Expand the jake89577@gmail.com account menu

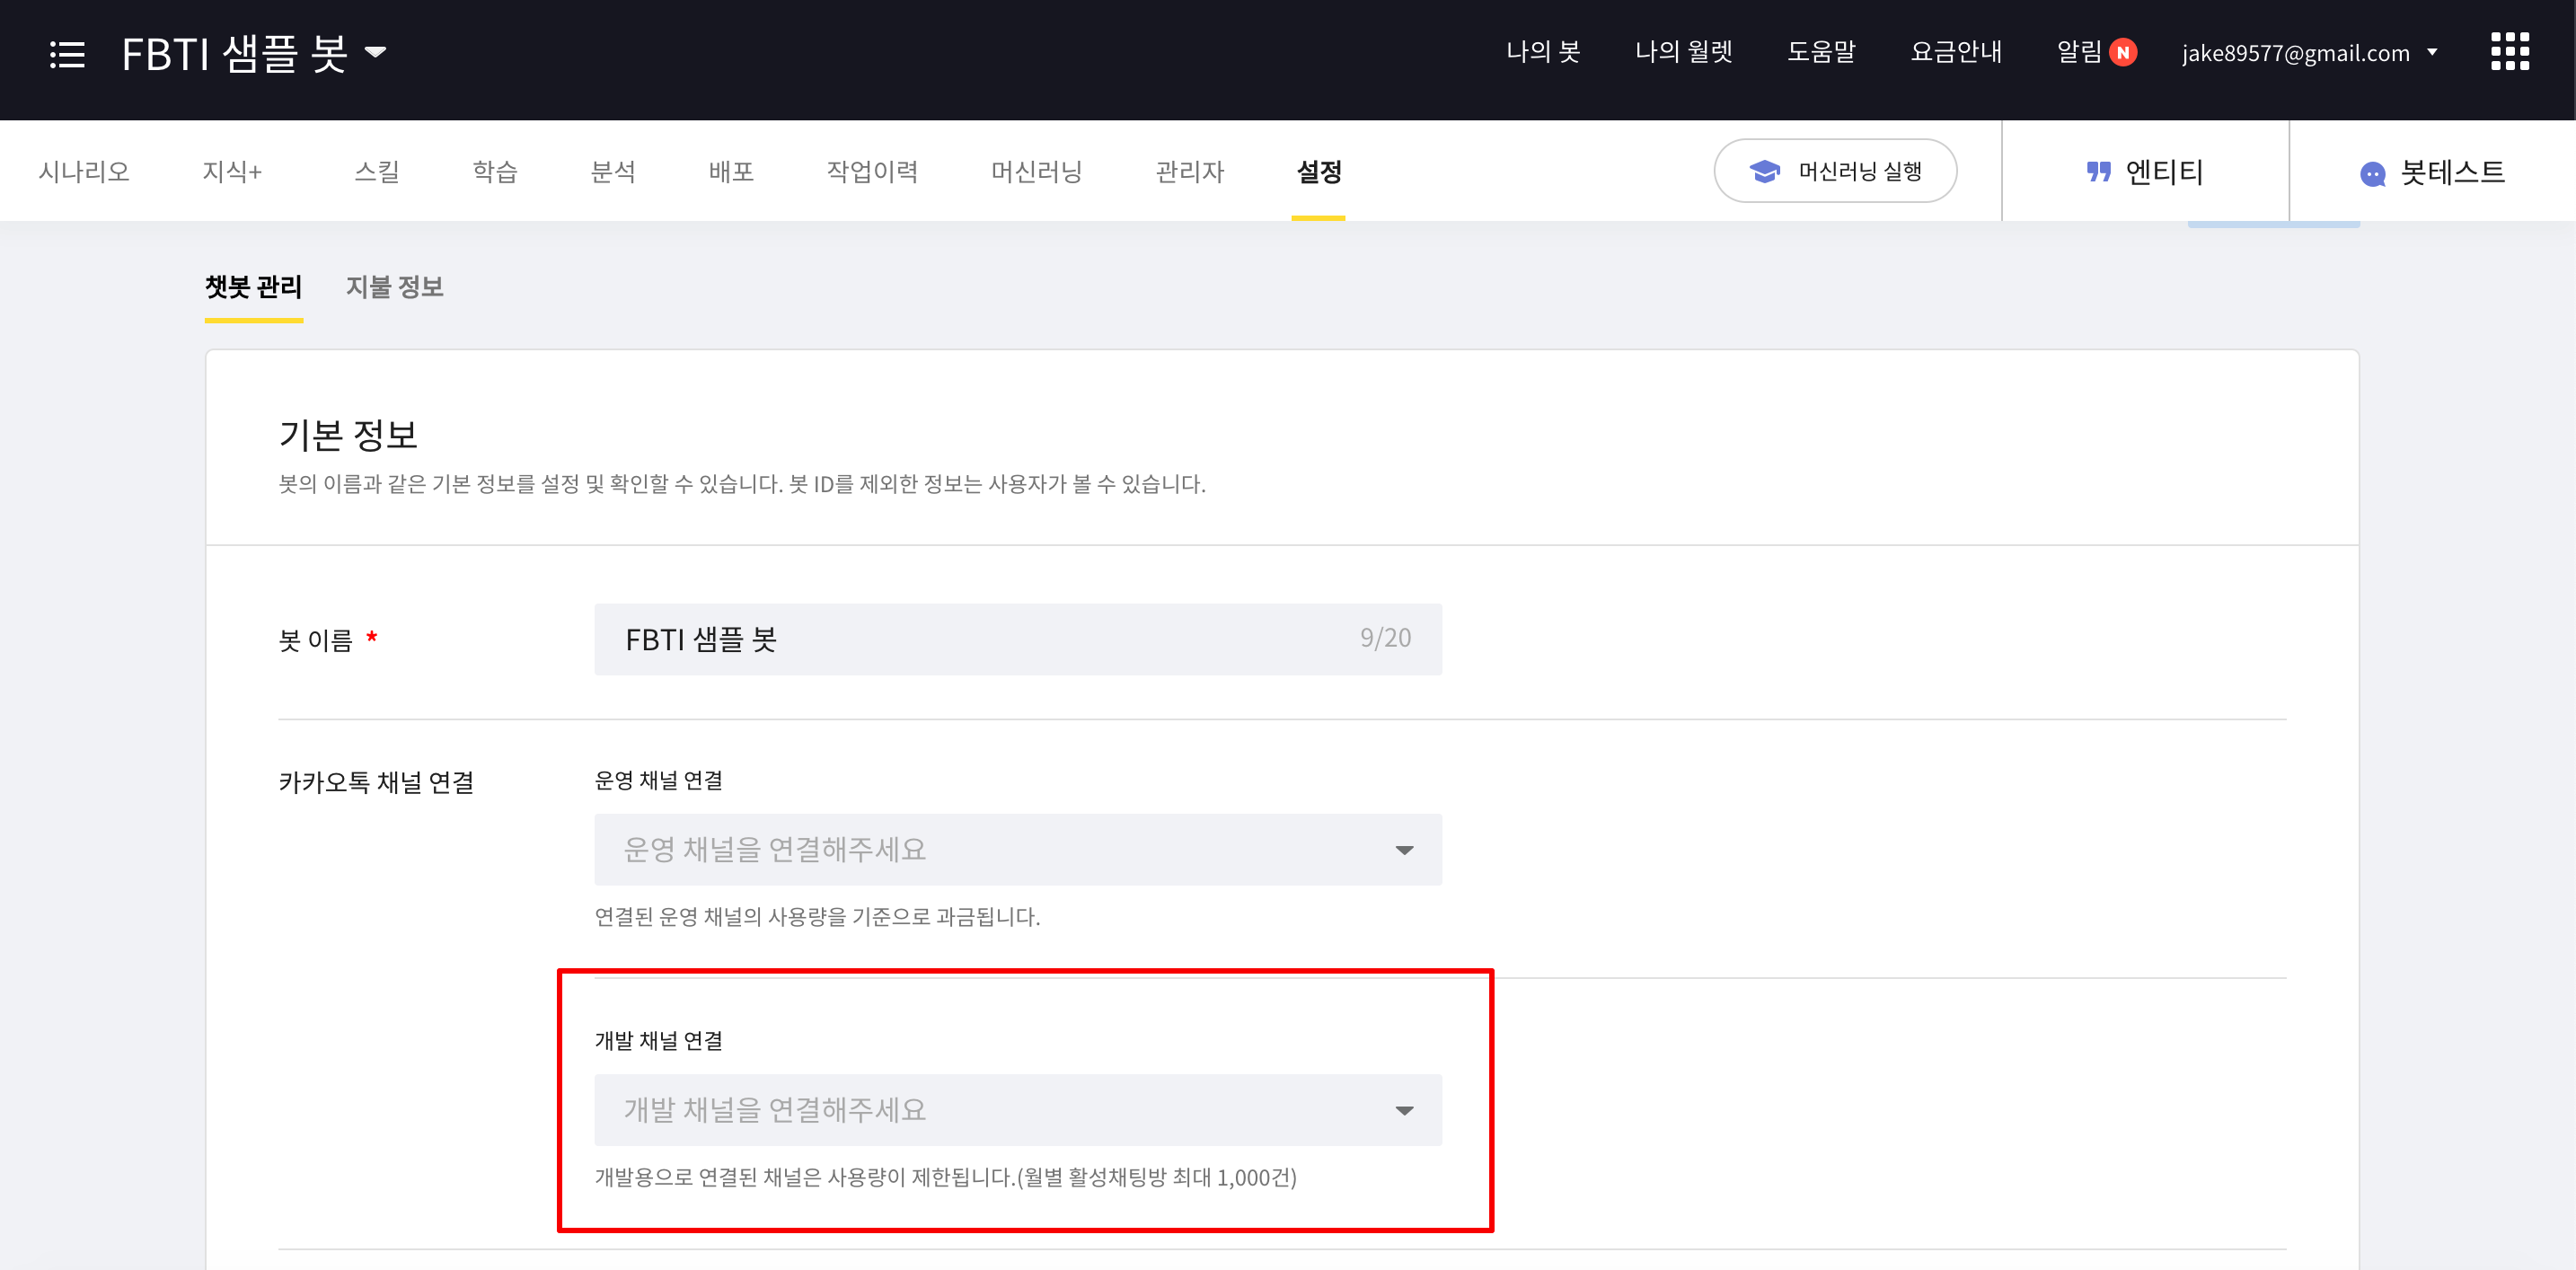pos(2309,53)
